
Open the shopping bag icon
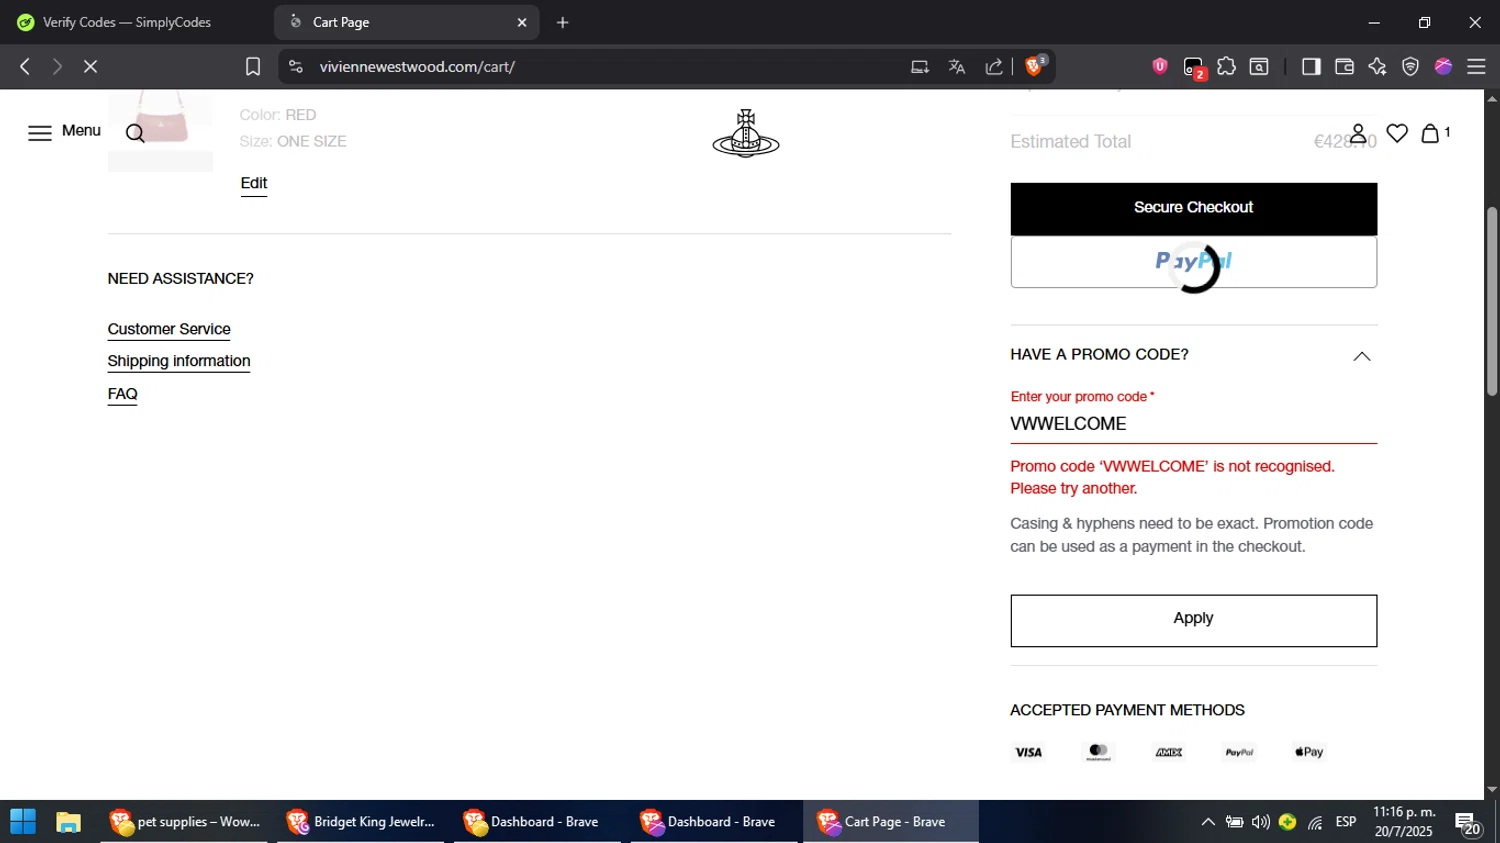(1431, 133)
